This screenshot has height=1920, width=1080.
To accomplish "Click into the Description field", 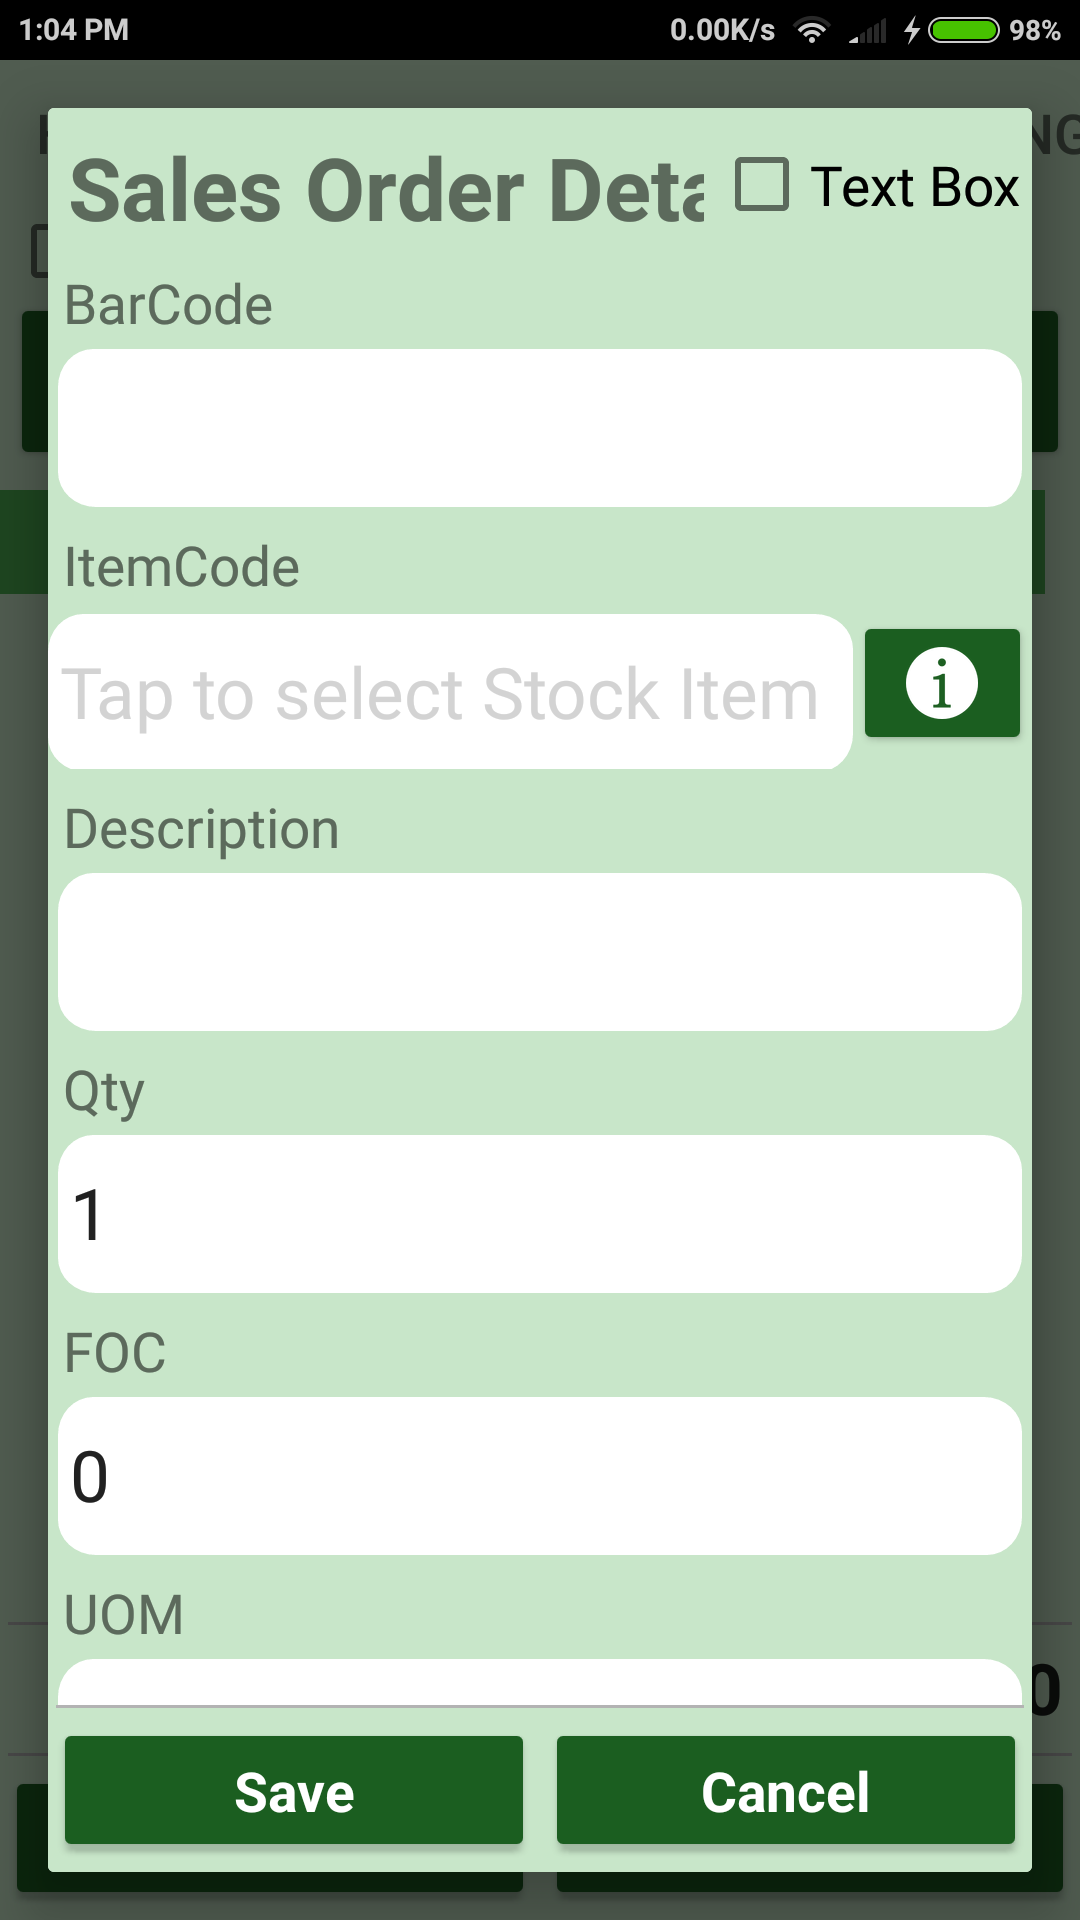I will click(540, 952).
